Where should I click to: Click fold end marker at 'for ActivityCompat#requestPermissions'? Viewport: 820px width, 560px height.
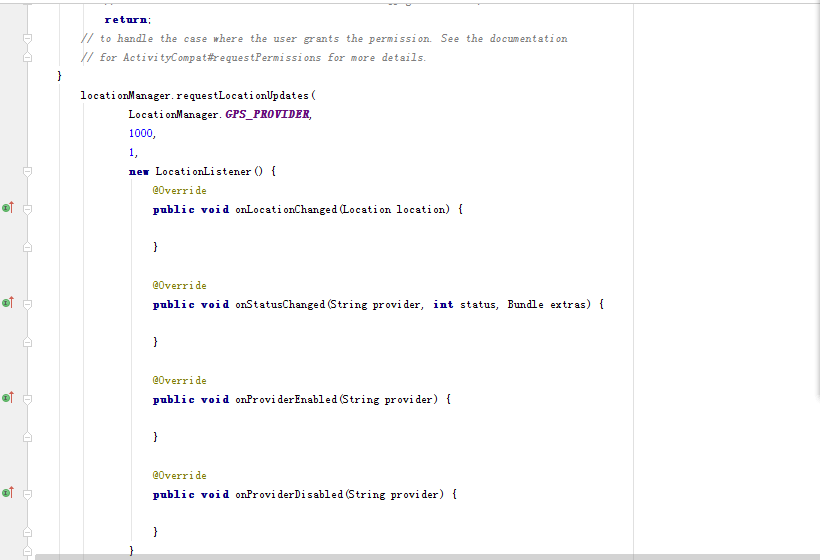click(x=28, y=58)
